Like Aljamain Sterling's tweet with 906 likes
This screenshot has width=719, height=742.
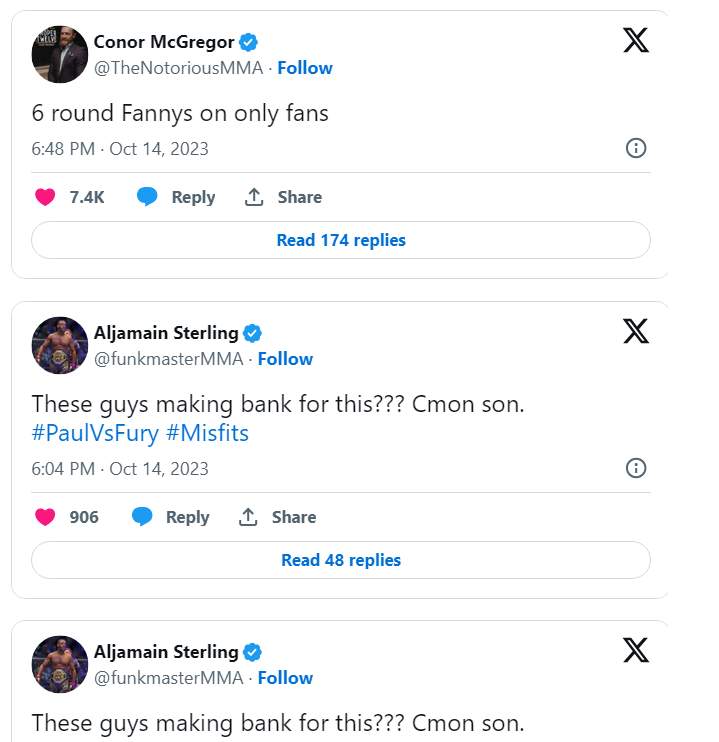pyautogui.click(x=45, y=517)
